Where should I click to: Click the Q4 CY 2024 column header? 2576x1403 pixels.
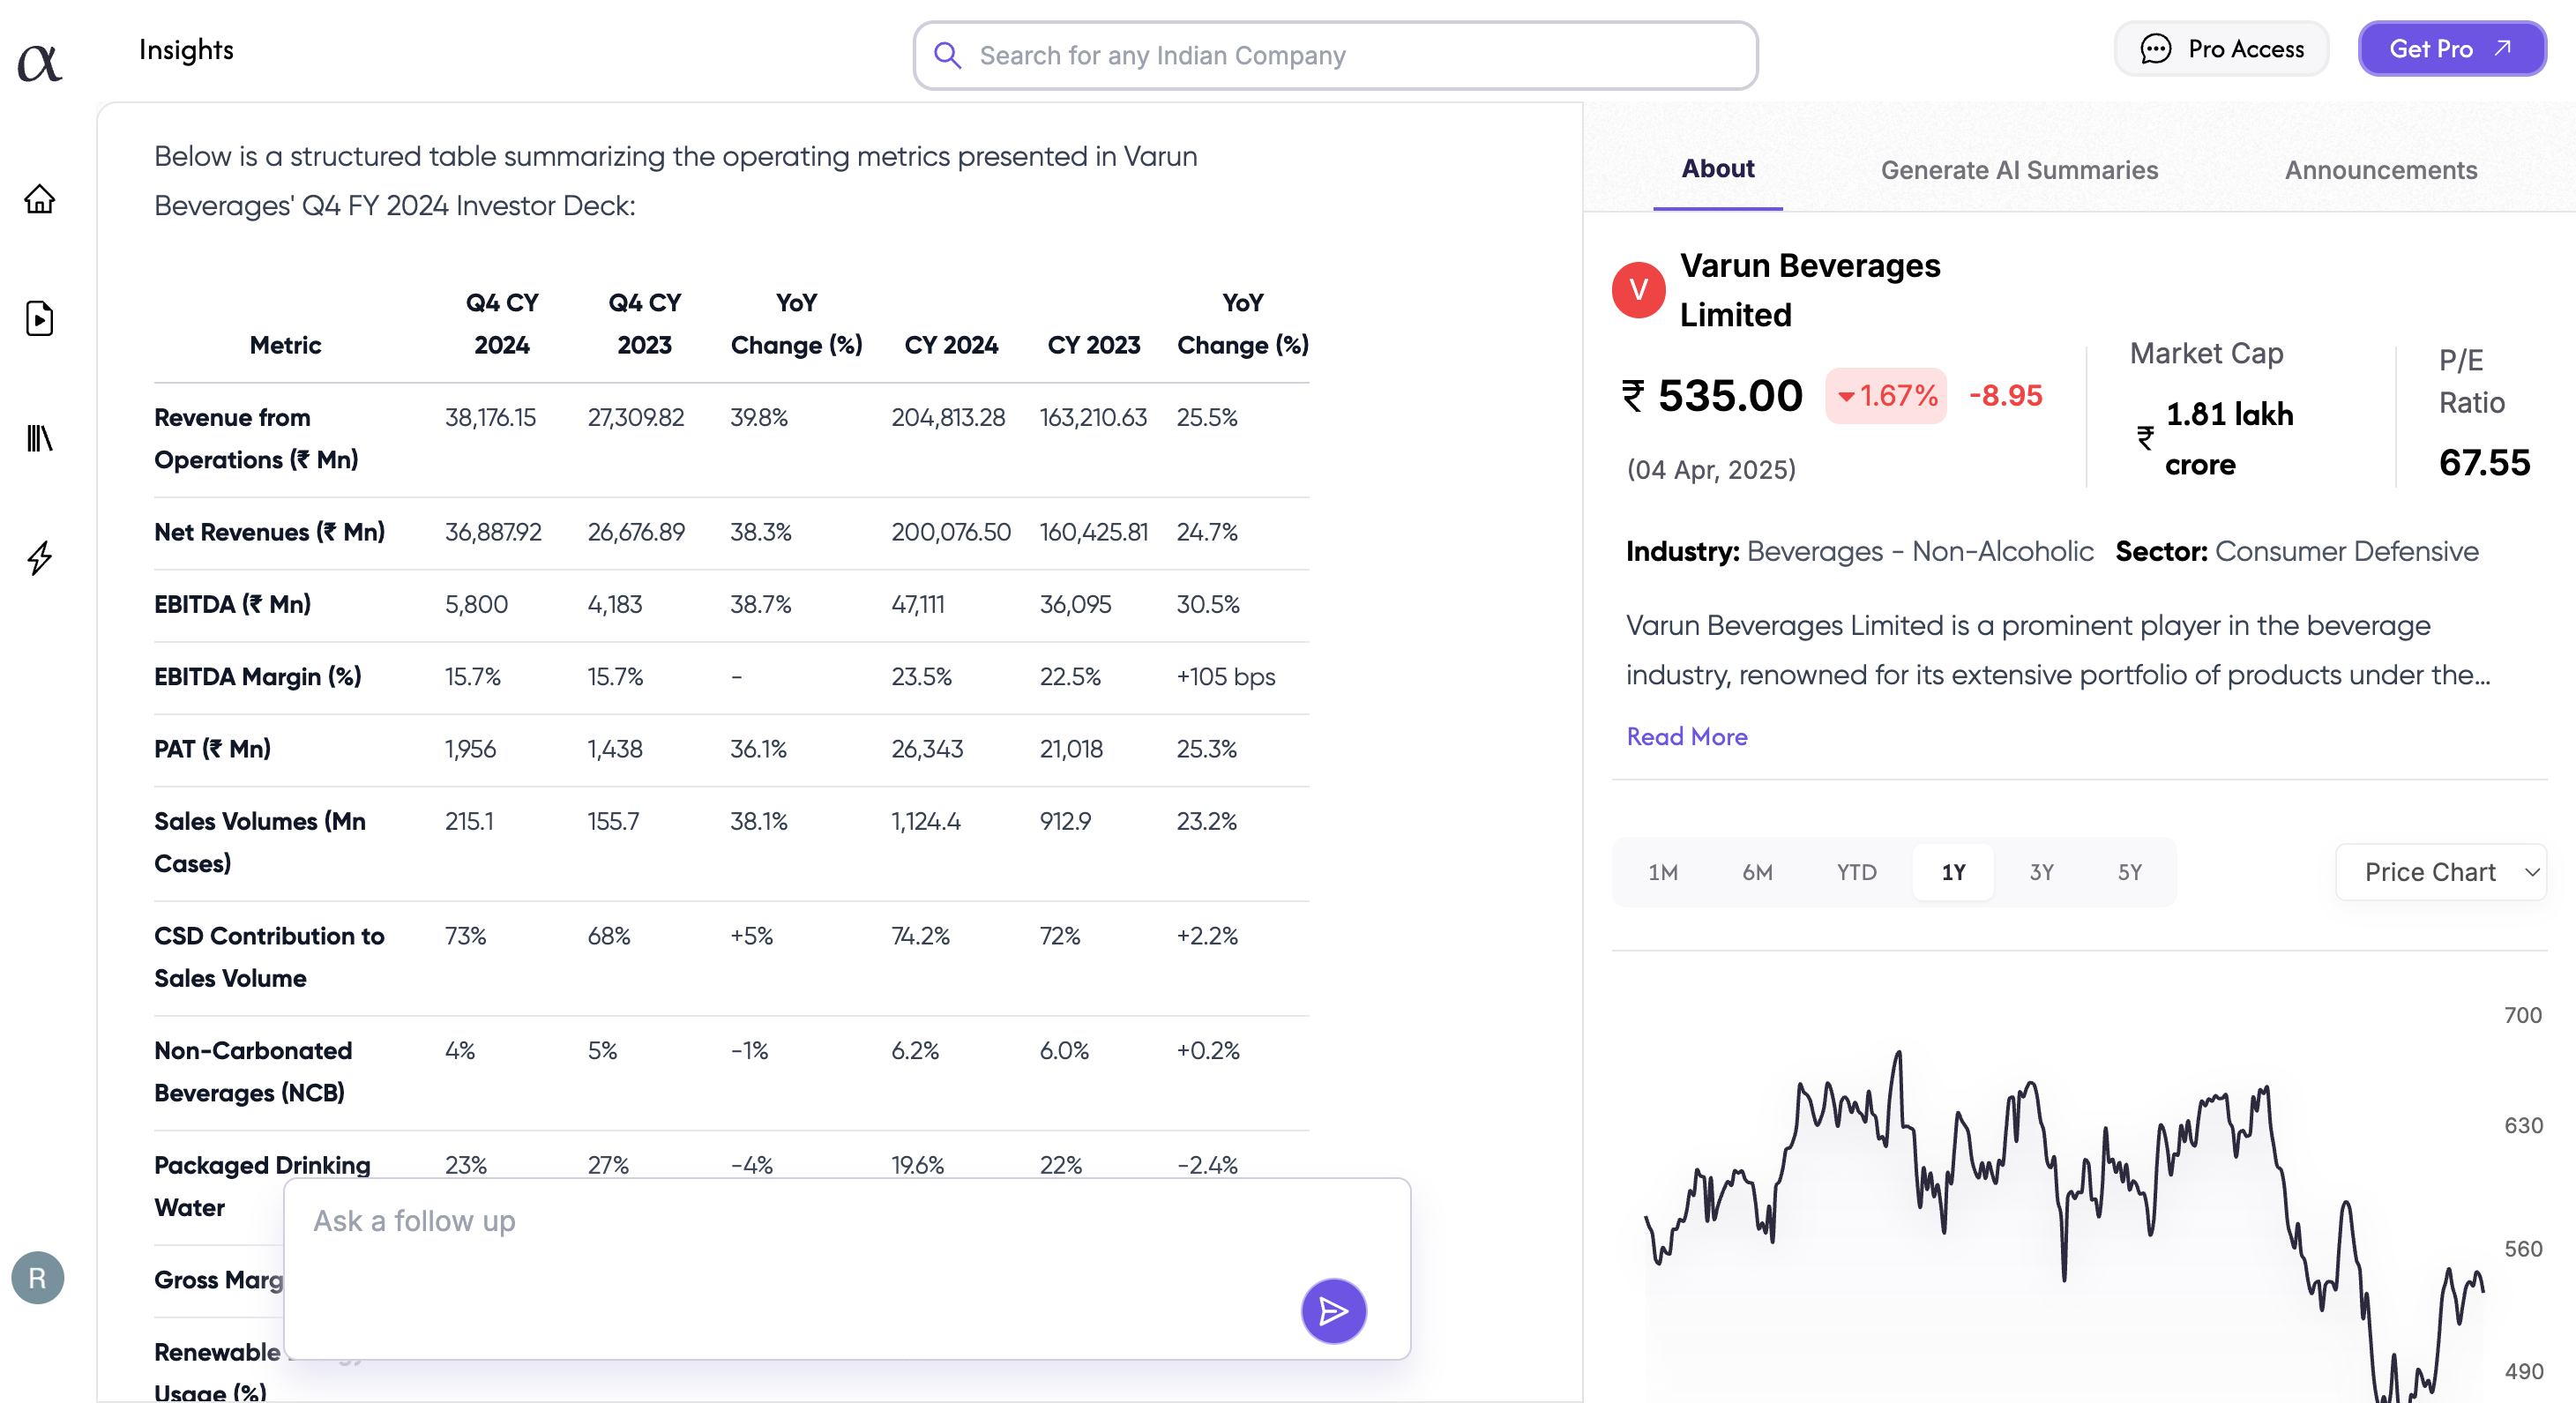pos(501,323)
